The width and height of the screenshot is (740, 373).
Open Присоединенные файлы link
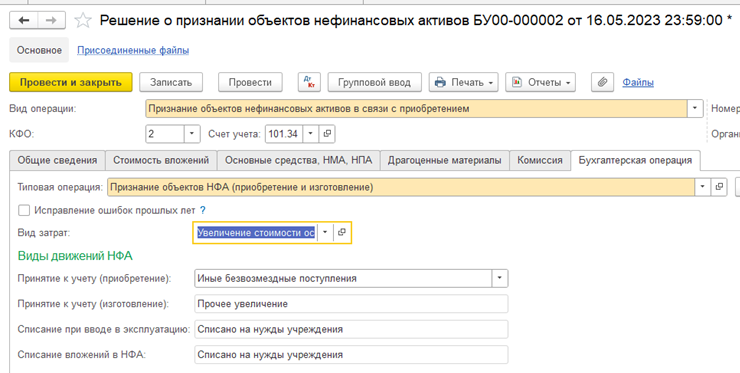[x=133, y=50]
